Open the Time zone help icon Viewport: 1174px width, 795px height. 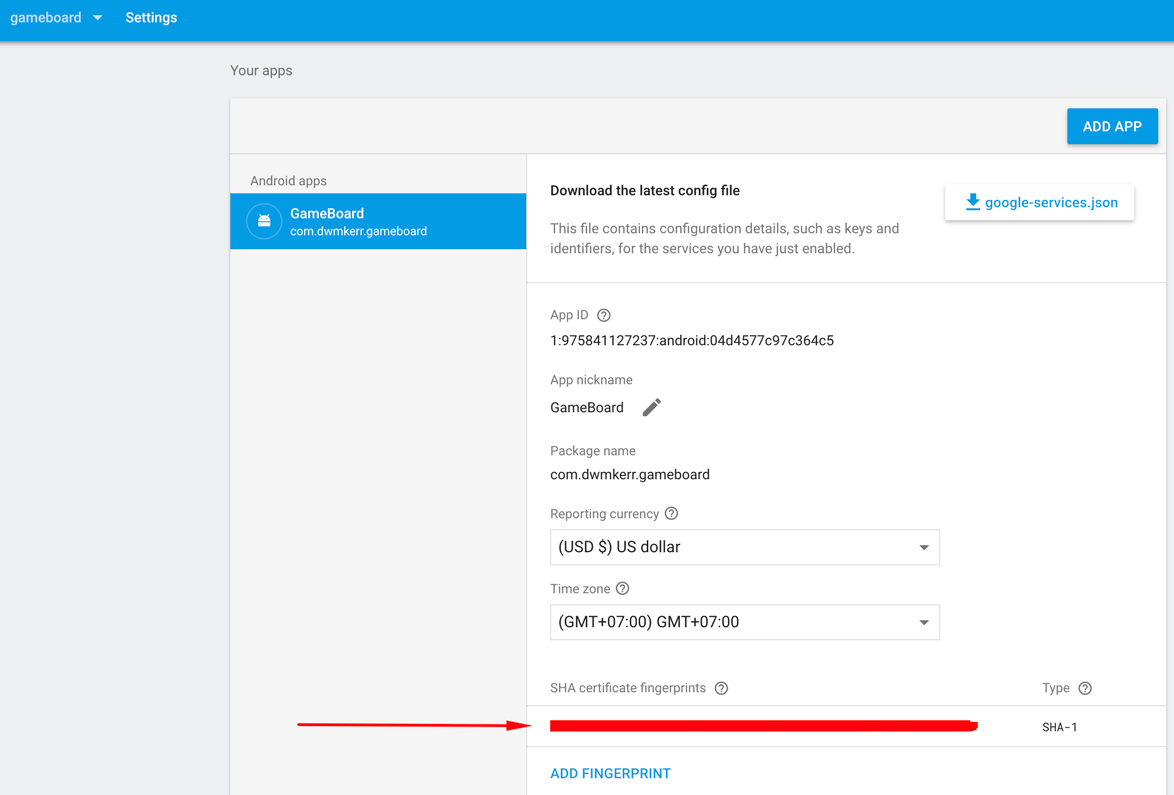coord(622,588)
